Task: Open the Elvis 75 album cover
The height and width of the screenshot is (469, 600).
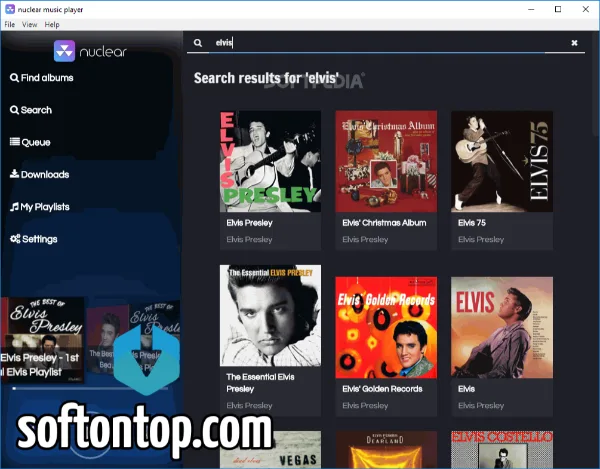Action: click(x=502, y=161)
